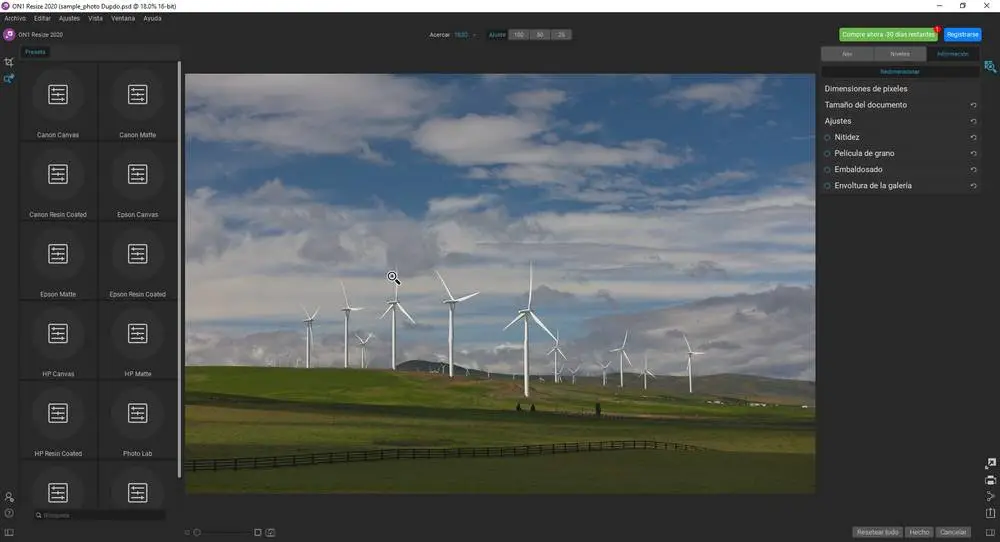Expand the Dimensiones de píxeles section
Image resolution: width=1000 pixels, height=542 pixels.
865,89
